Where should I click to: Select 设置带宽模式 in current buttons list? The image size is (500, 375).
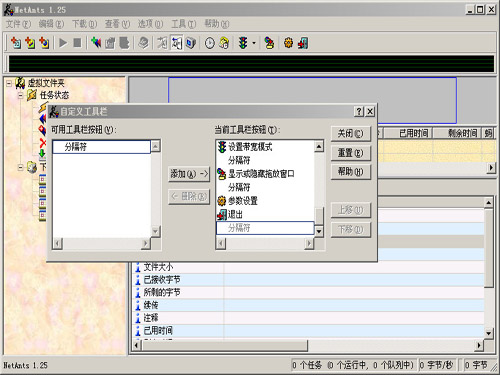click(x=265, y=147)
